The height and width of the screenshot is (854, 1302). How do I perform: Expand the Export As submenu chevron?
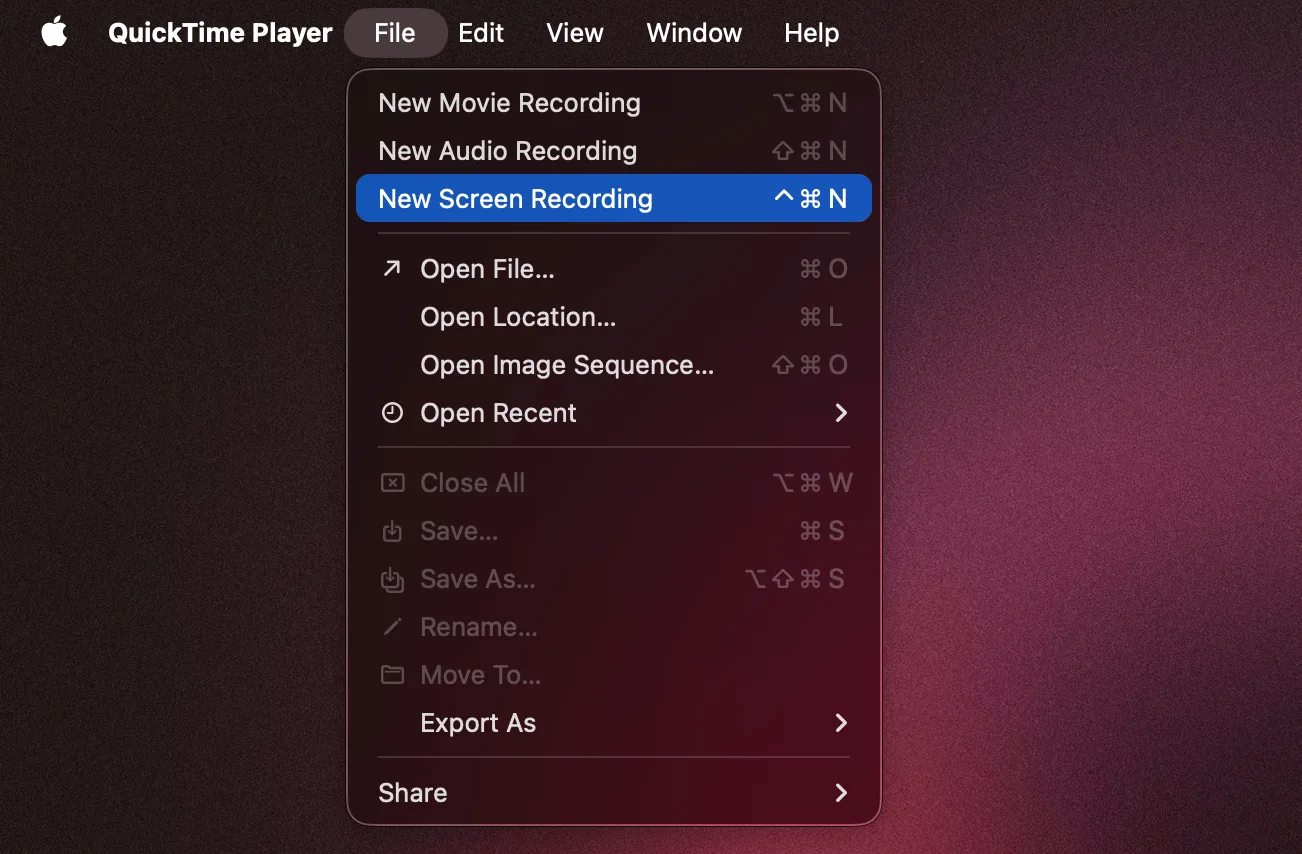(x=841, y=722)
